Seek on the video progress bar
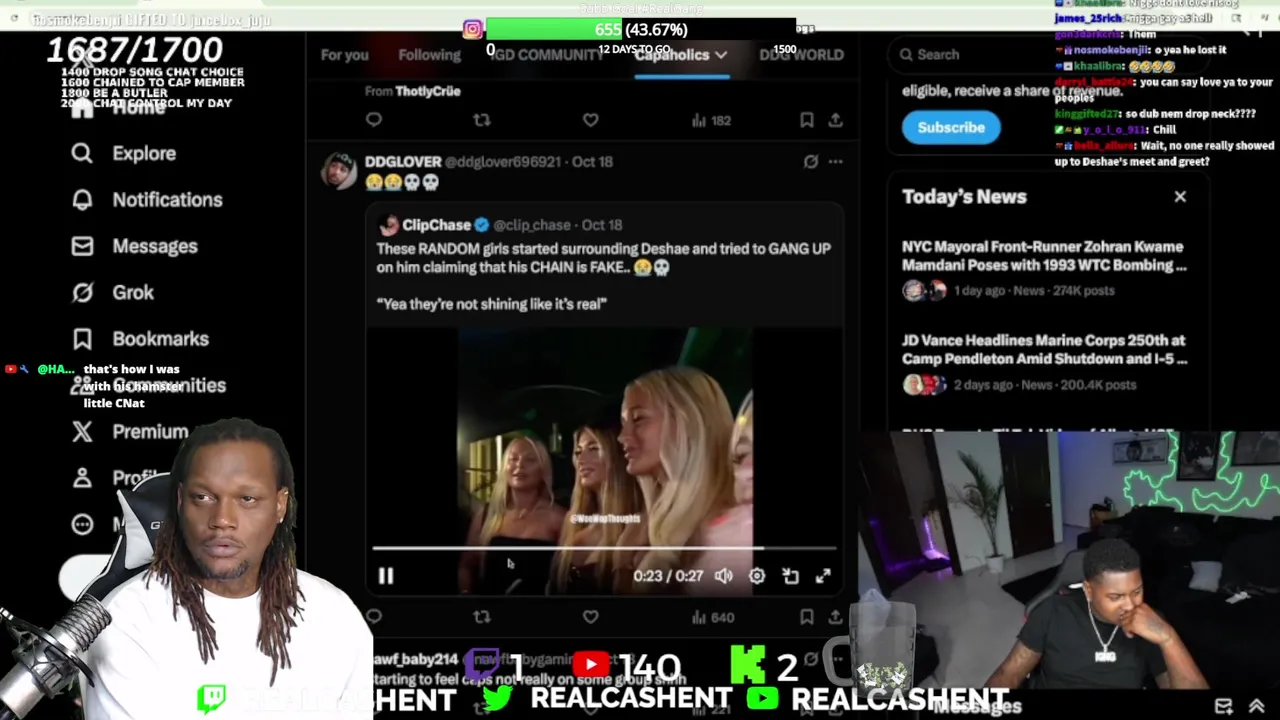The height and width of the screenshot is (720, 1280). (x=604, y=548)
